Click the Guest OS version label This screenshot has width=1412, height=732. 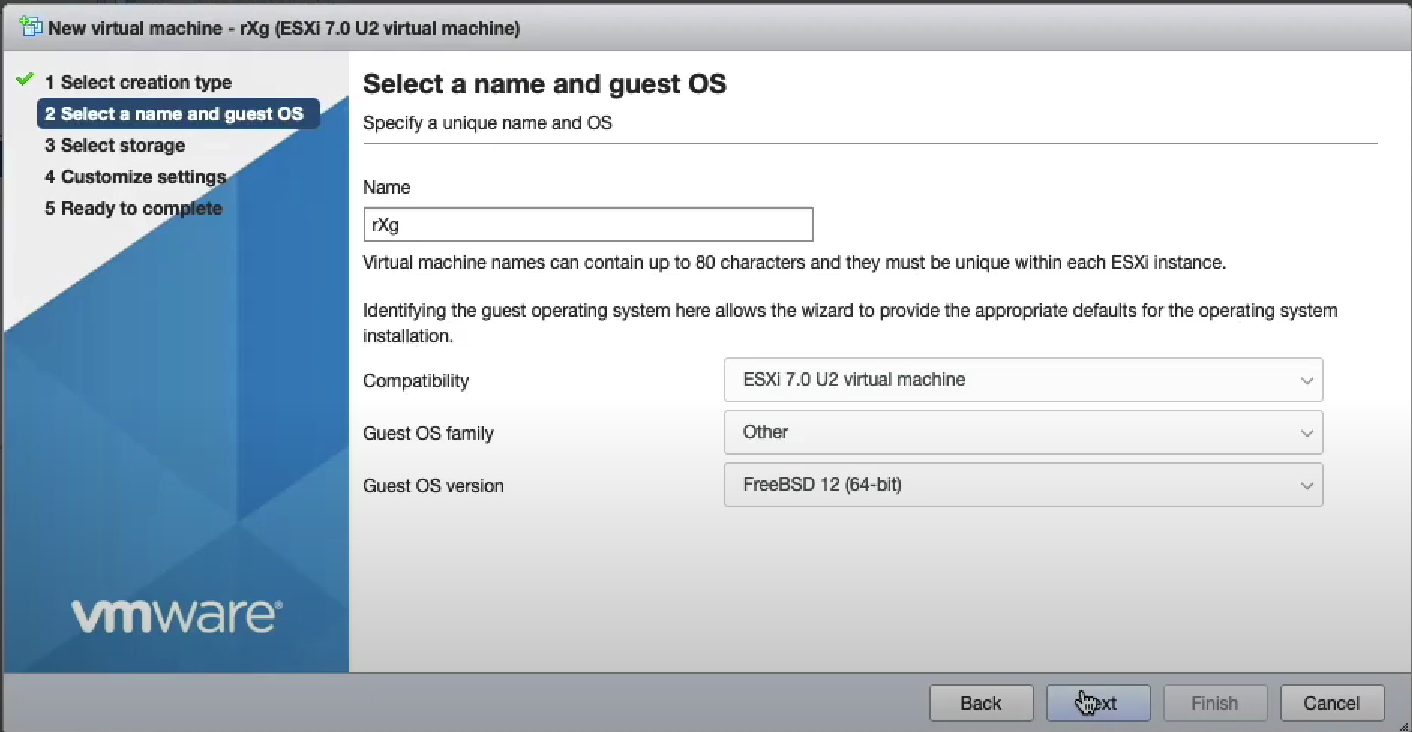coord(433,486)
